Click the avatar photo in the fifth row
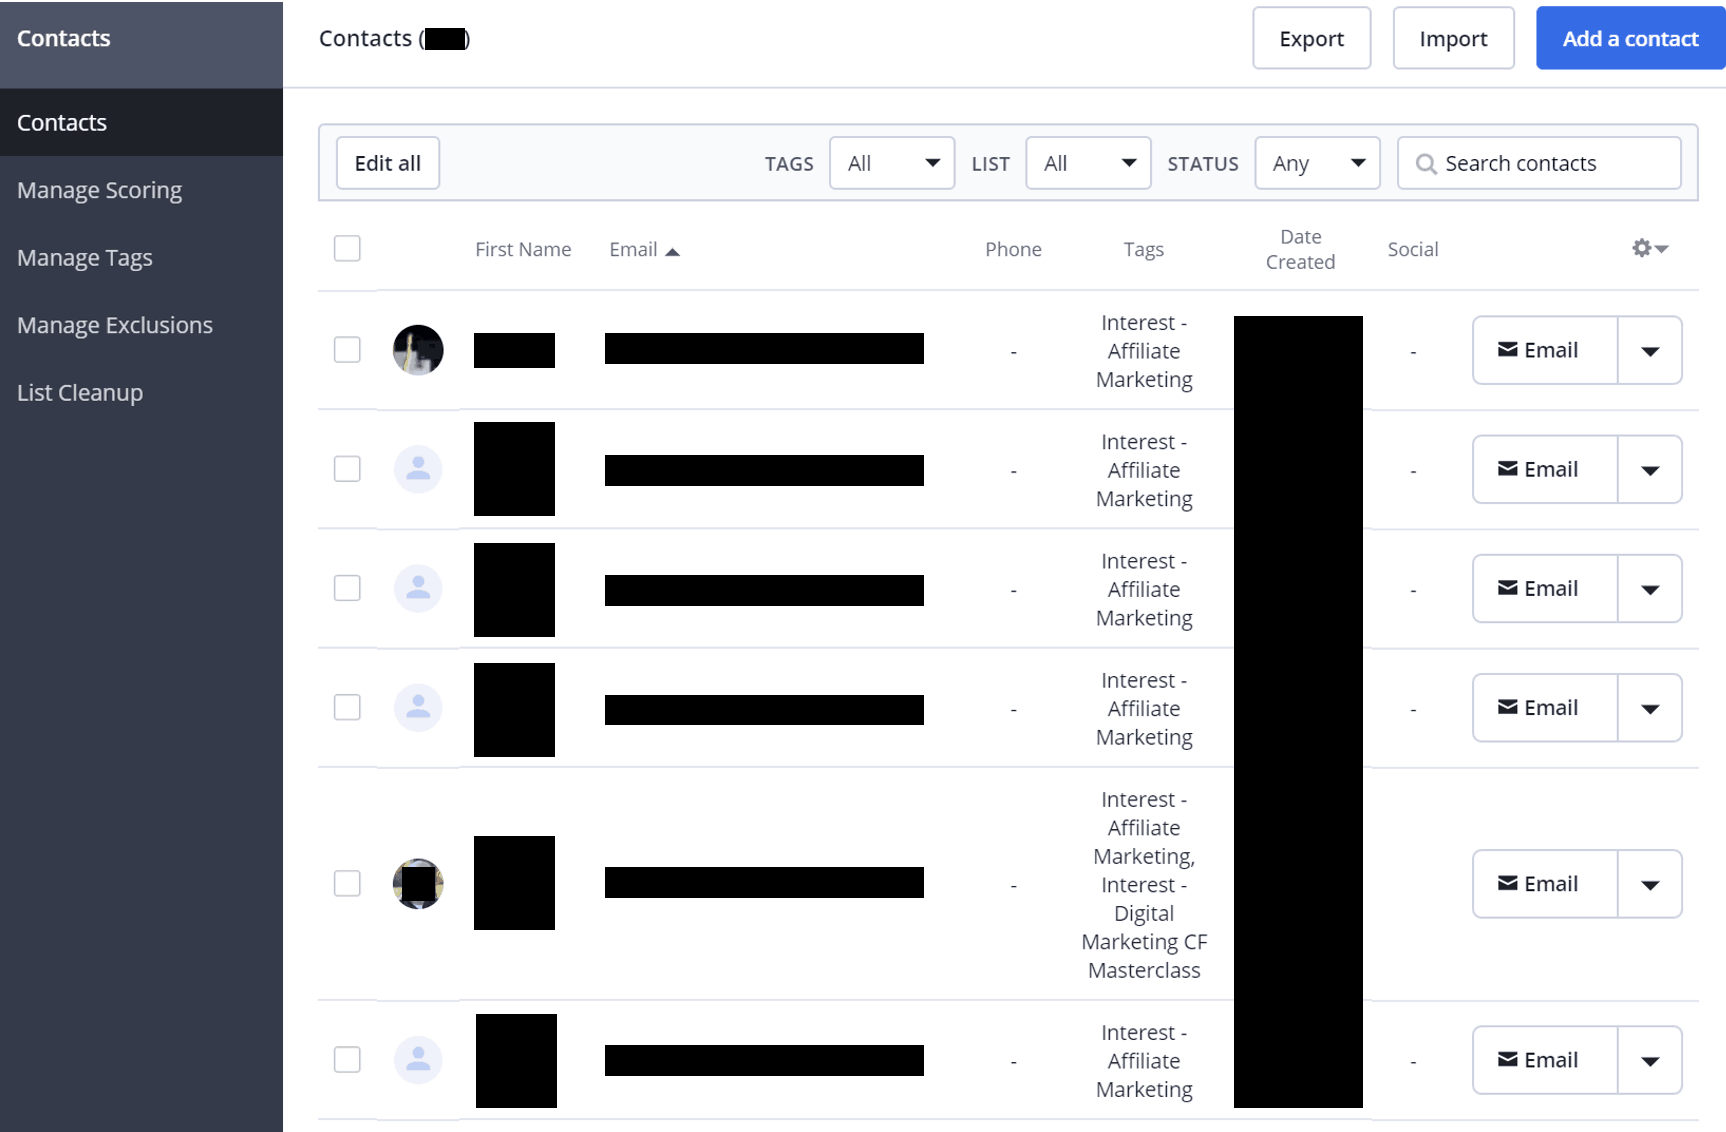 click(418, 883)
